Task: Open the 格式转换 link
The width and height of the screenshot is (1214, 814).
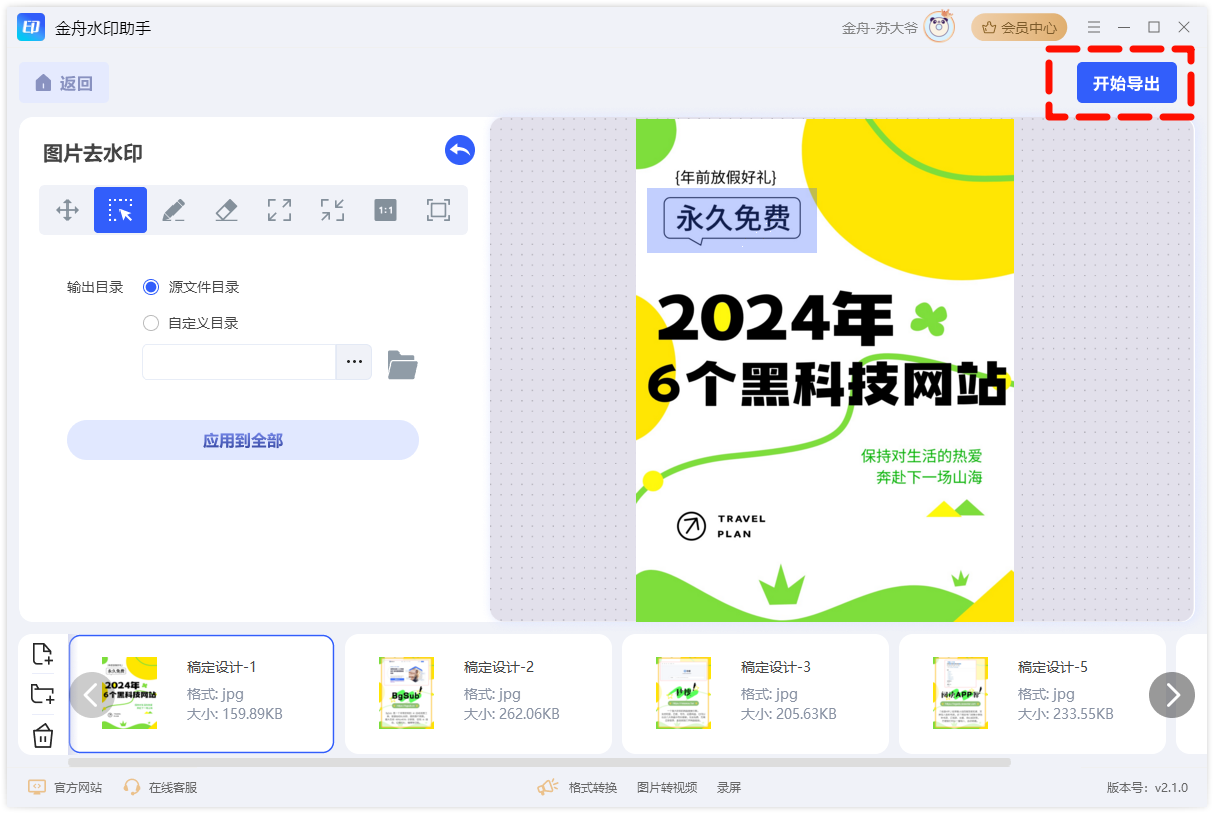Action: [x=593, y=787]
